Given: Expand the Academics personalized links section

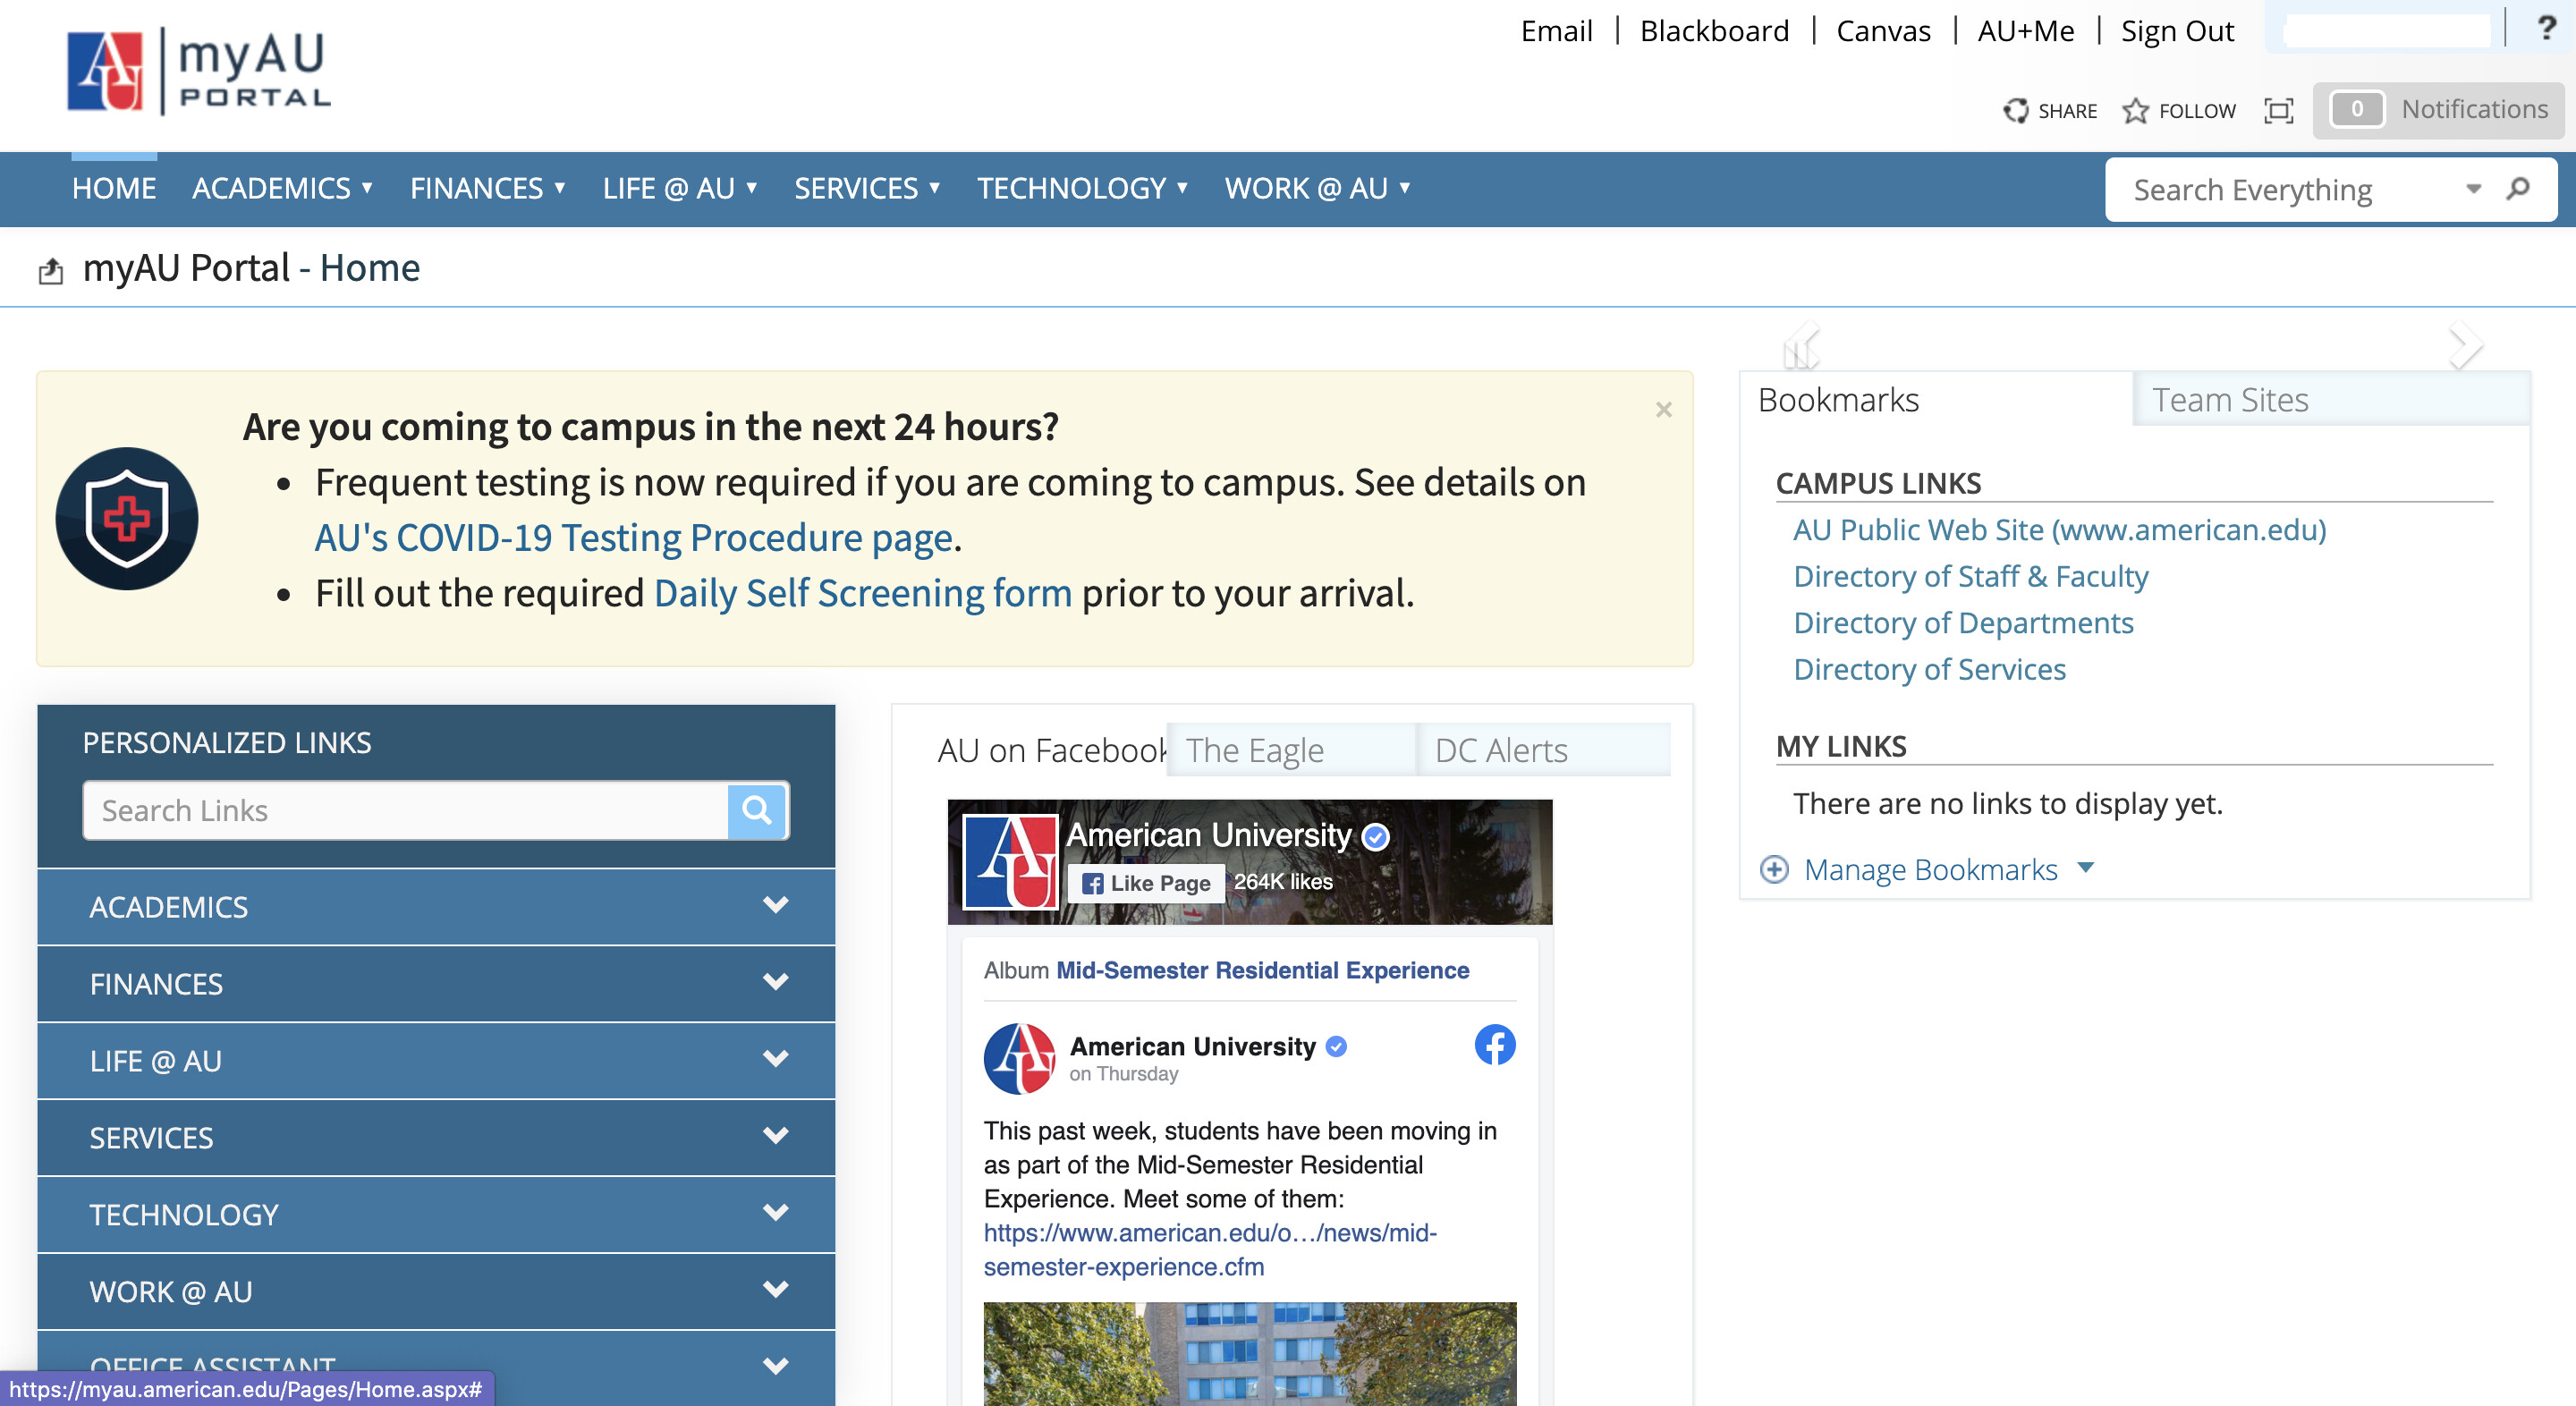Looking at the screenshot, I should [436, 907].
